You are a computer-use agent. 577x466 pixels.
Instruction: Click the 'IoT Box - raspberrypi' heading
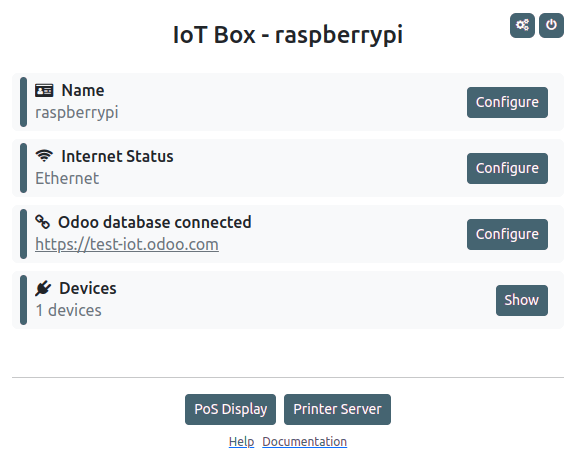point(288,35)
